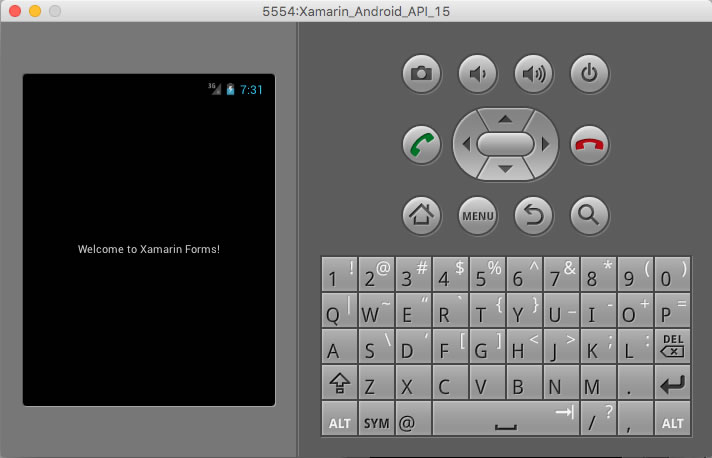Click the period key
Viewport: 712px width, 458px height.
635,383
